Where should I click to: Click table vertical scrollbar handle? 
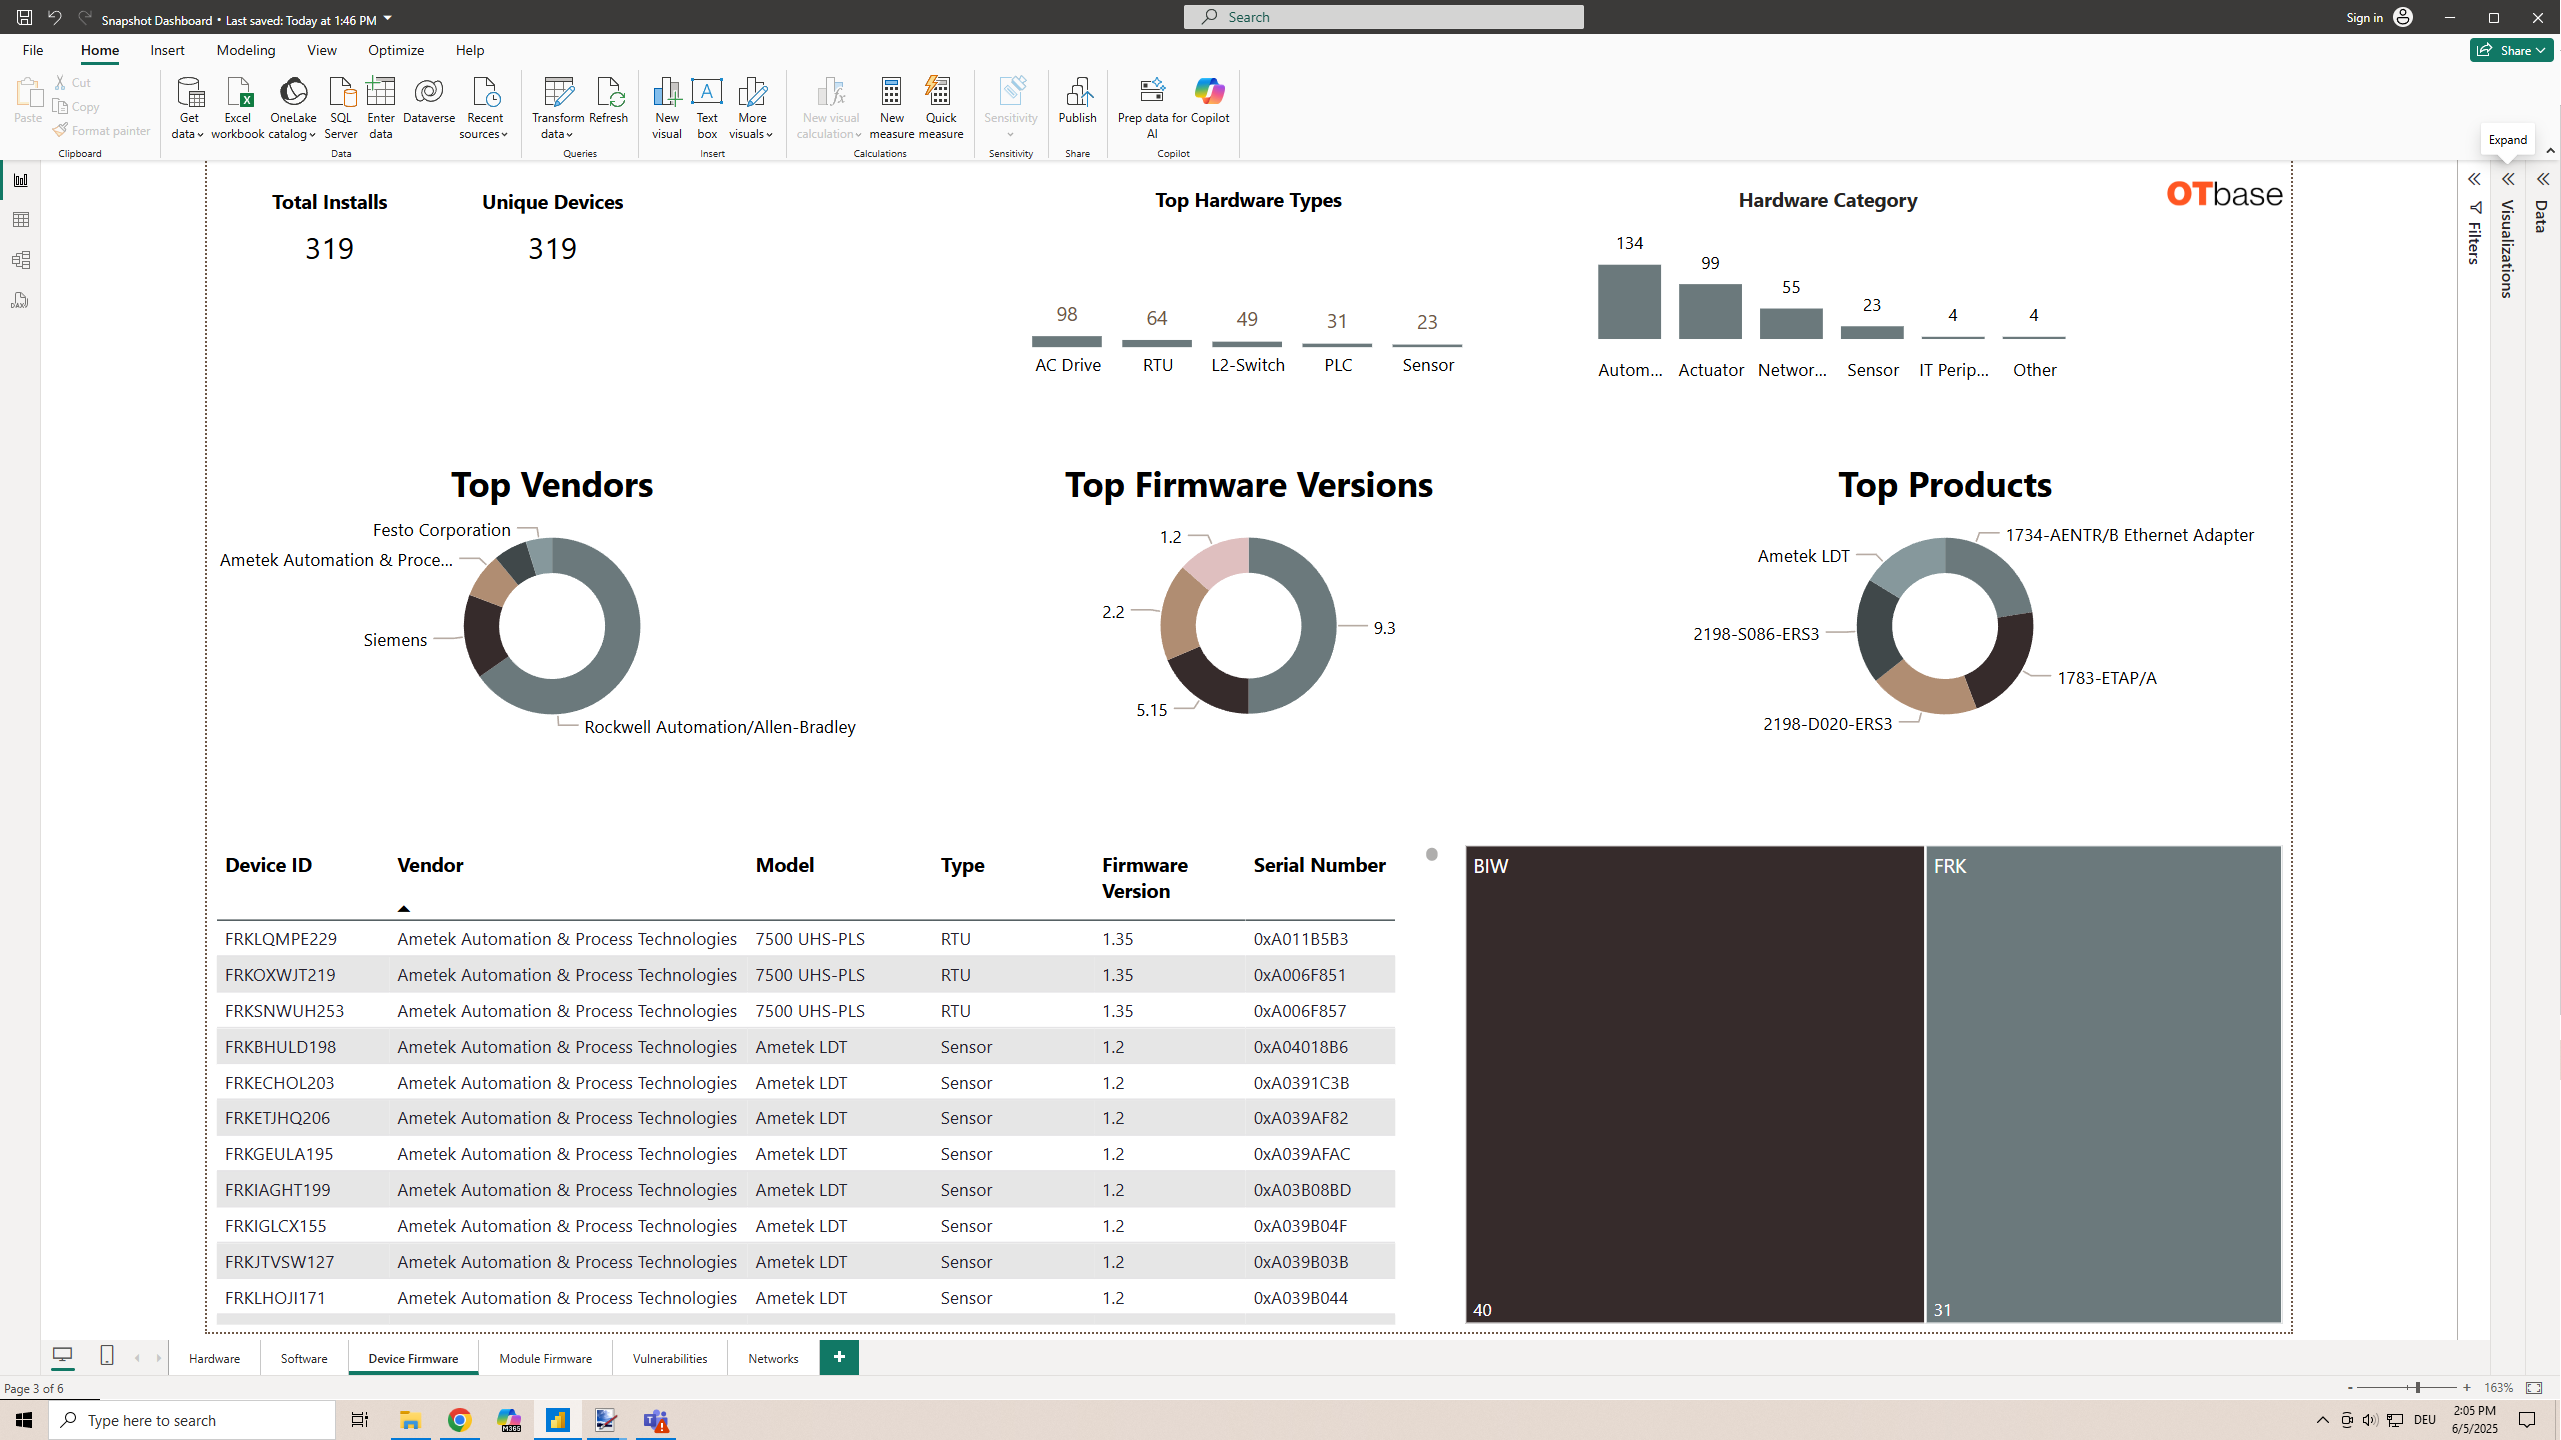click(x=1432, y=854)
